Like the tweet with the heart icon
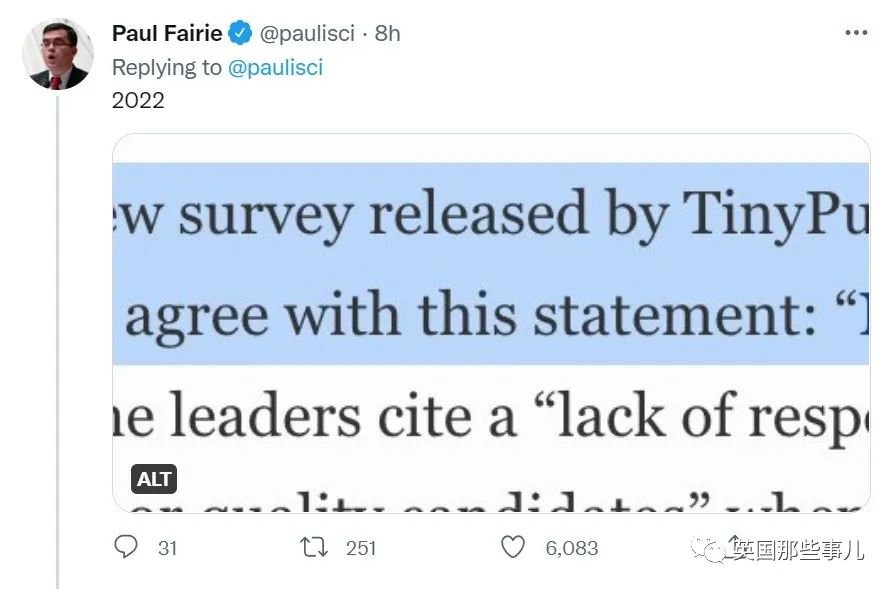The image size is (893, 589). [x=512, y=547]
